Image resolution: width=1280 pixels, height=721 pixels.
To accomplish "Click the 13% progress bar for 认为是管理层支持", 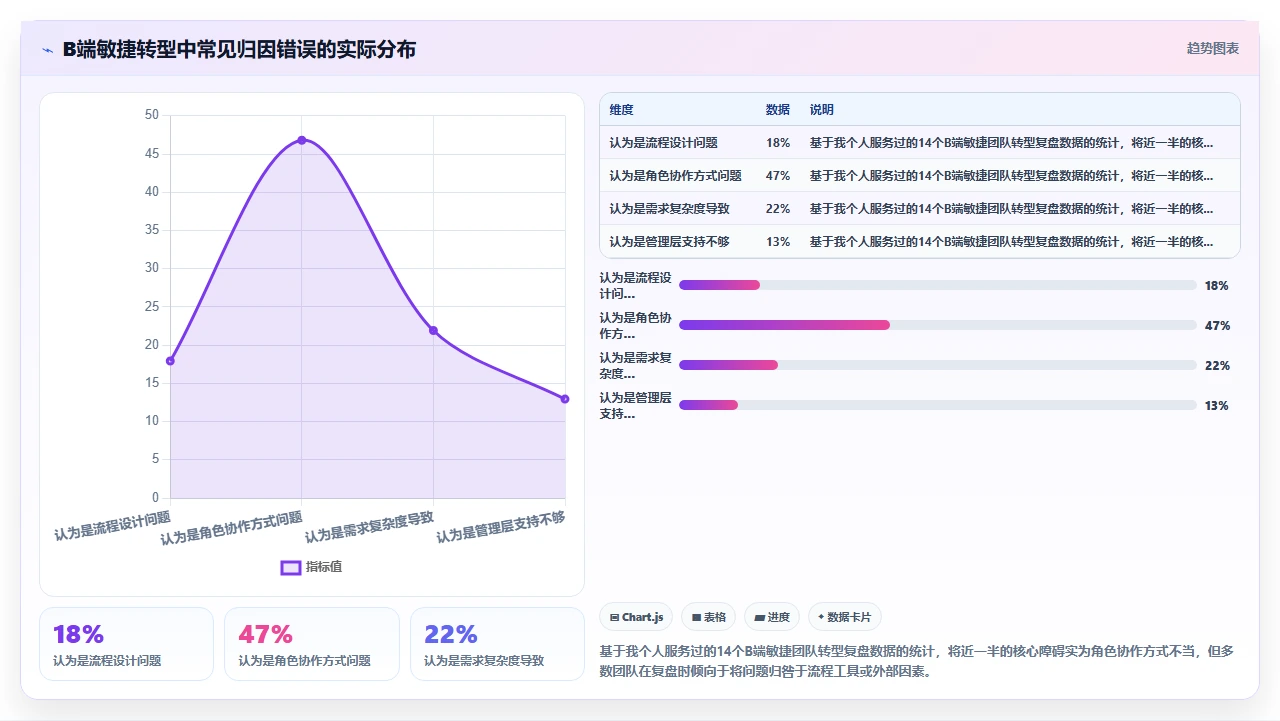I will click(x=937, y=405).
